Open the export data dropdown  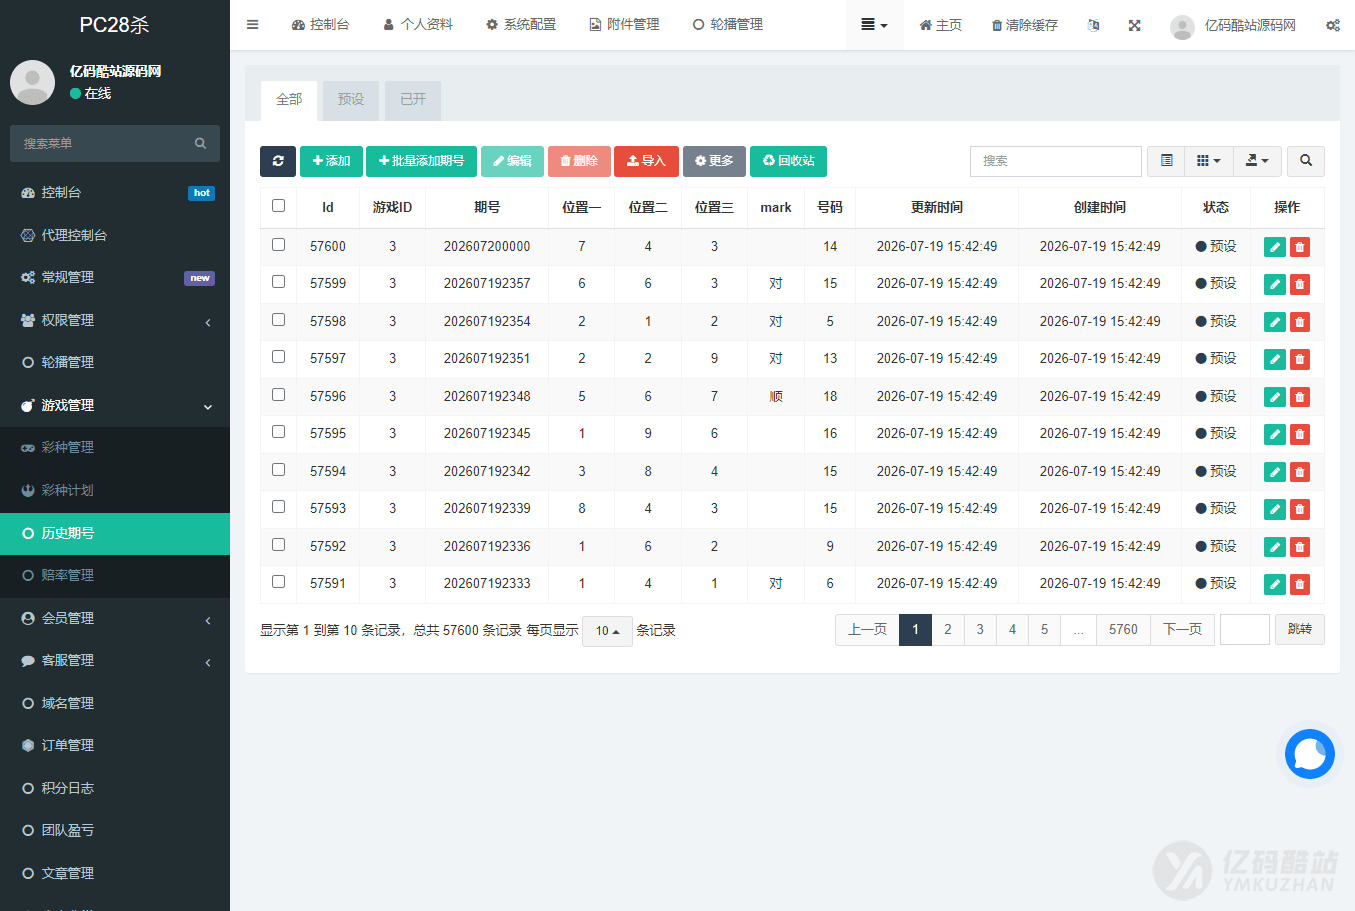pyautogui.click(x=1257, y=161)
